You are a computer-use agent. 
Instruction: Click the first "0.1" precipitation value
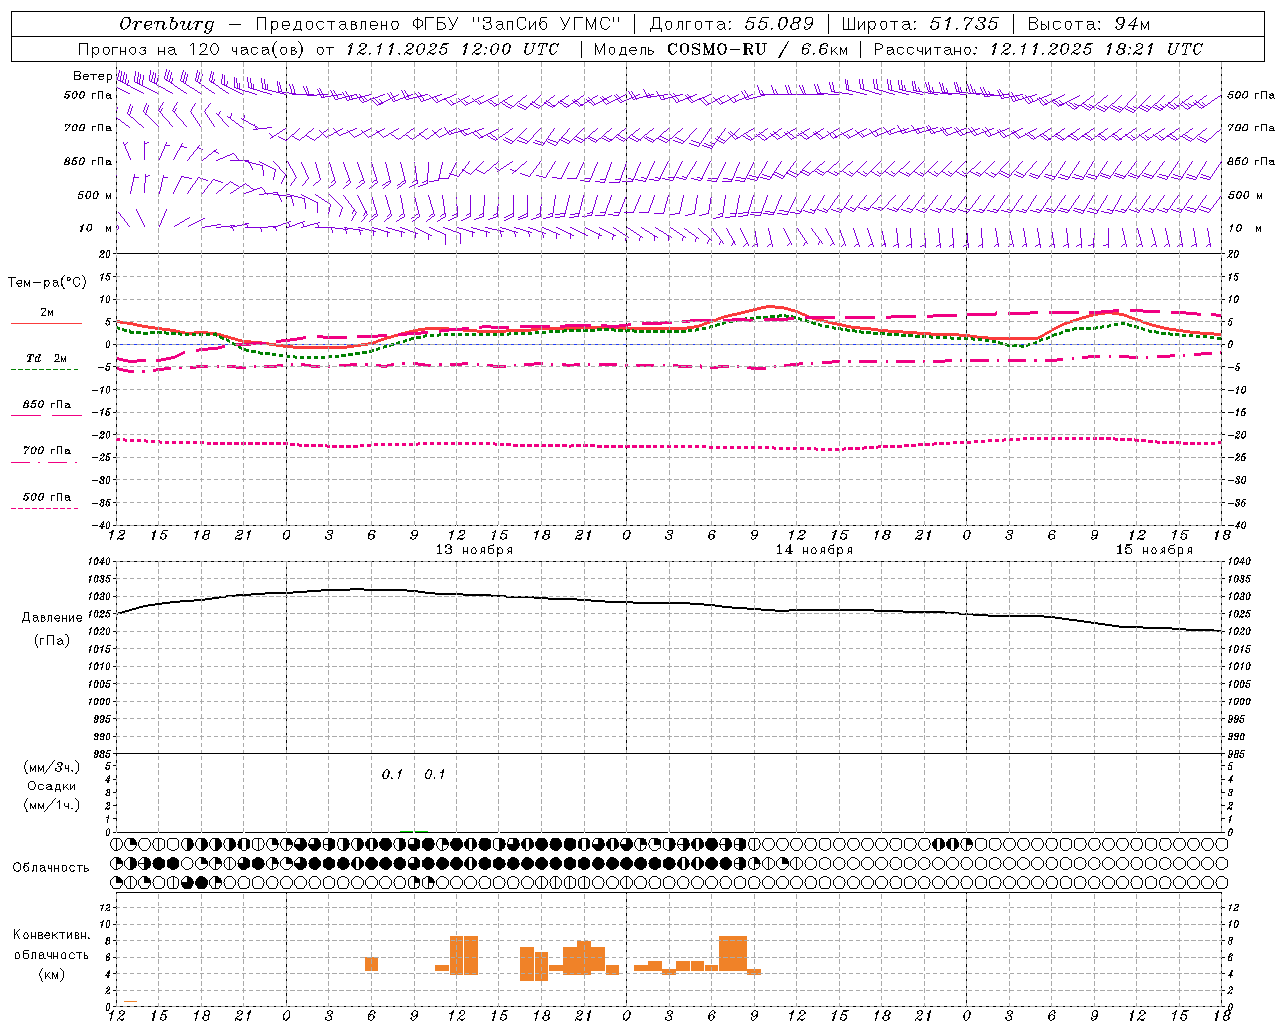tap(392, 774)
